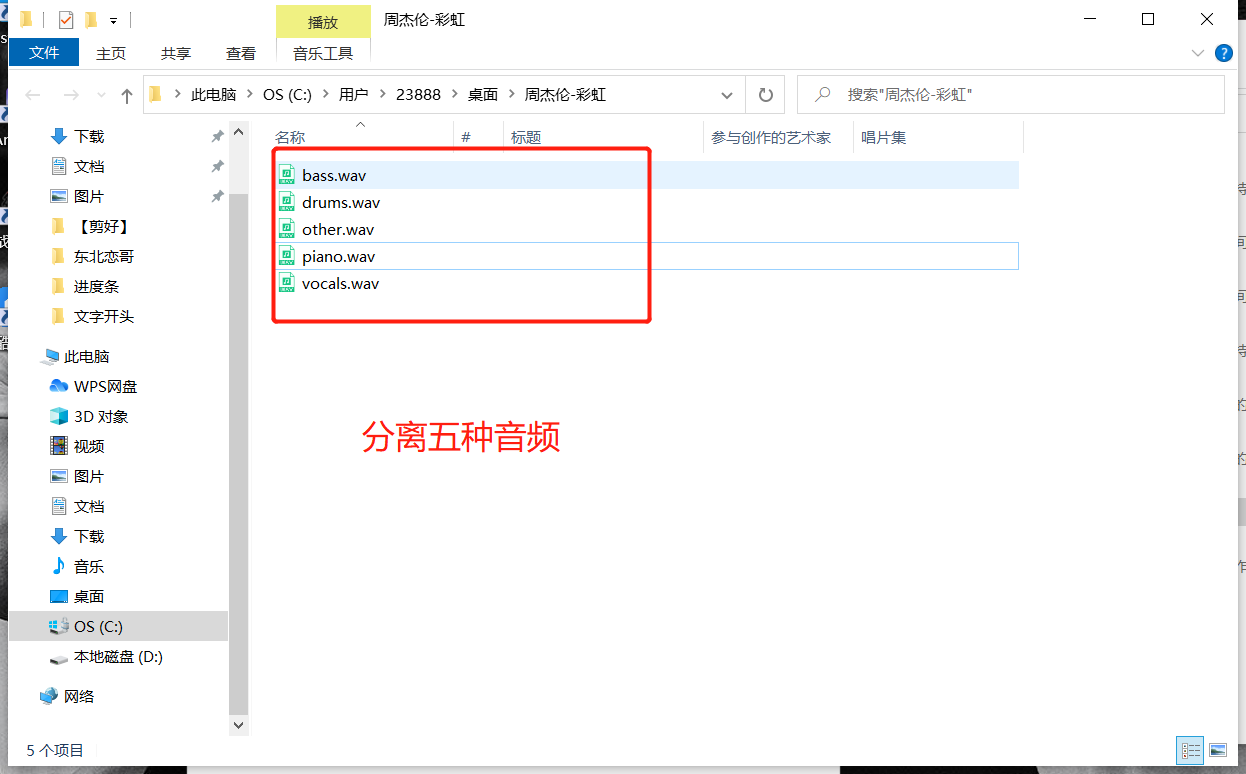Click the search box for 周杰伦-彩虹
The height and width of the screenshot is (774, 1246).
1010,95
